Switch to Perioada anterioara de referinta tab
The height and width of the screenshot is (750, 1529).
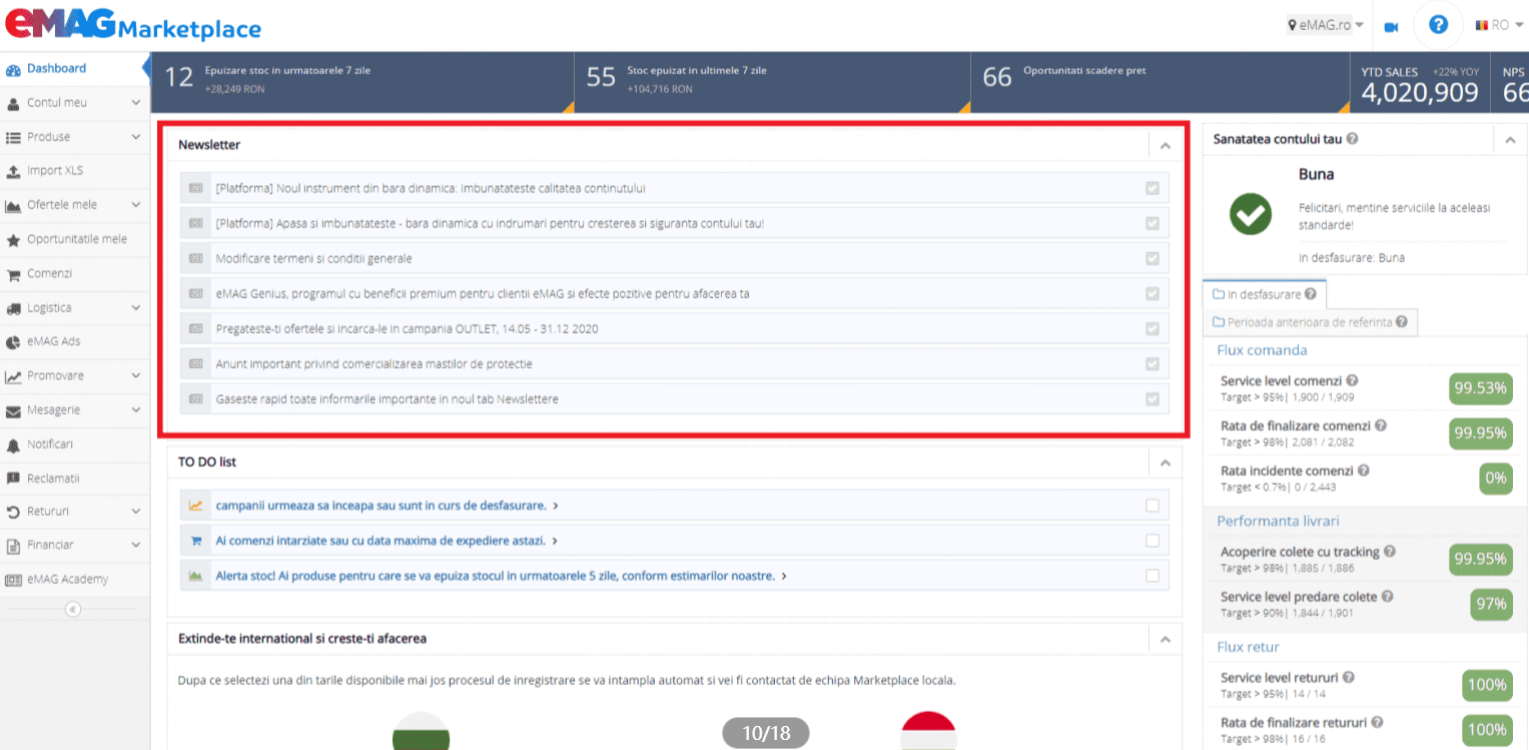[x=1310, y=322]
